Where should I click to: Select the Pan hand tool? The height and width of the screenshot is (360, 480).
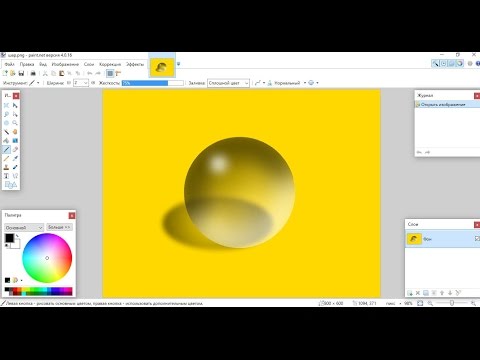coord(15,132)
